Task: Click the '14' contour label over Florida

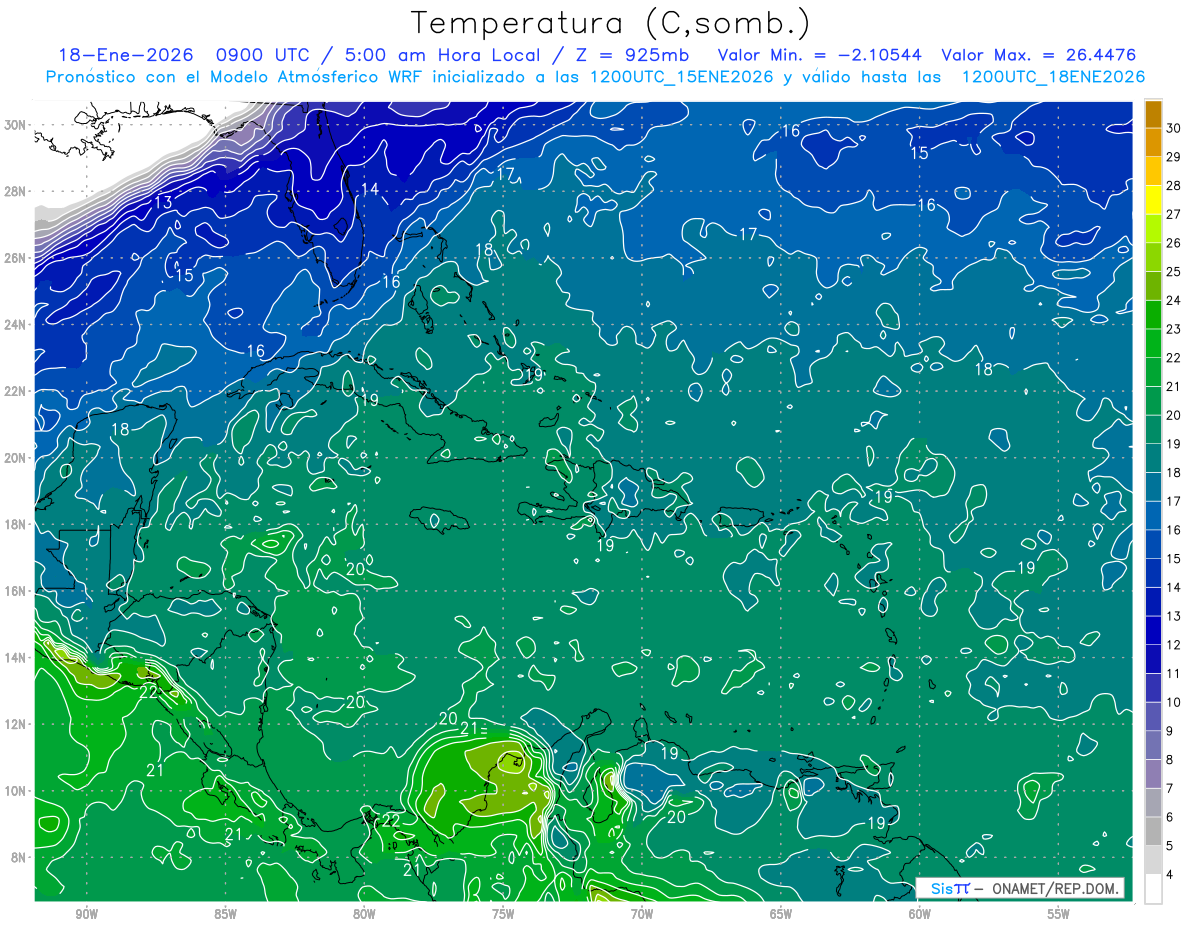Action: click(370, 189)
